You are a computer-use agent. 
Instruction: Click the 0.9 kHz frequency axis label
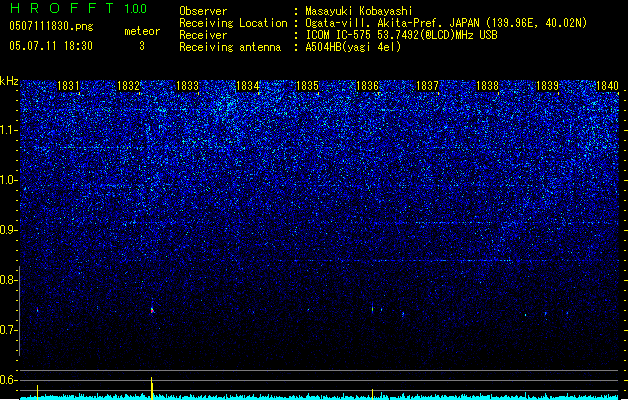pyautogui.click(x=9, y=230)
